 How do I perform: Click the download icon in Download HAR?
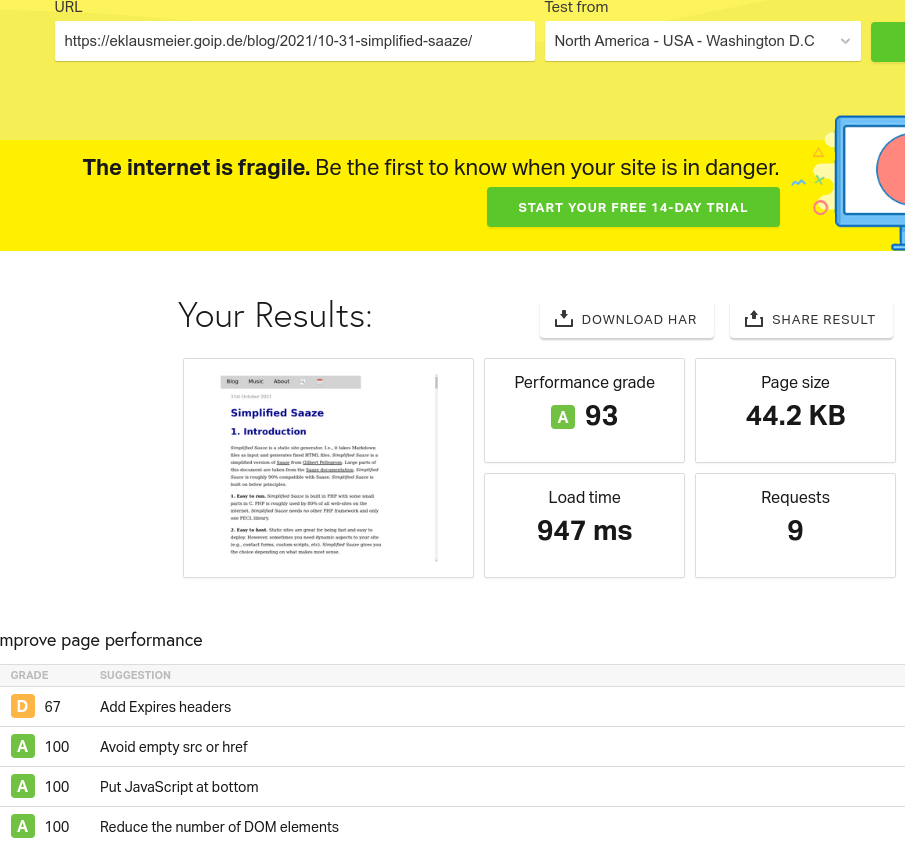[x=563, y=319]
